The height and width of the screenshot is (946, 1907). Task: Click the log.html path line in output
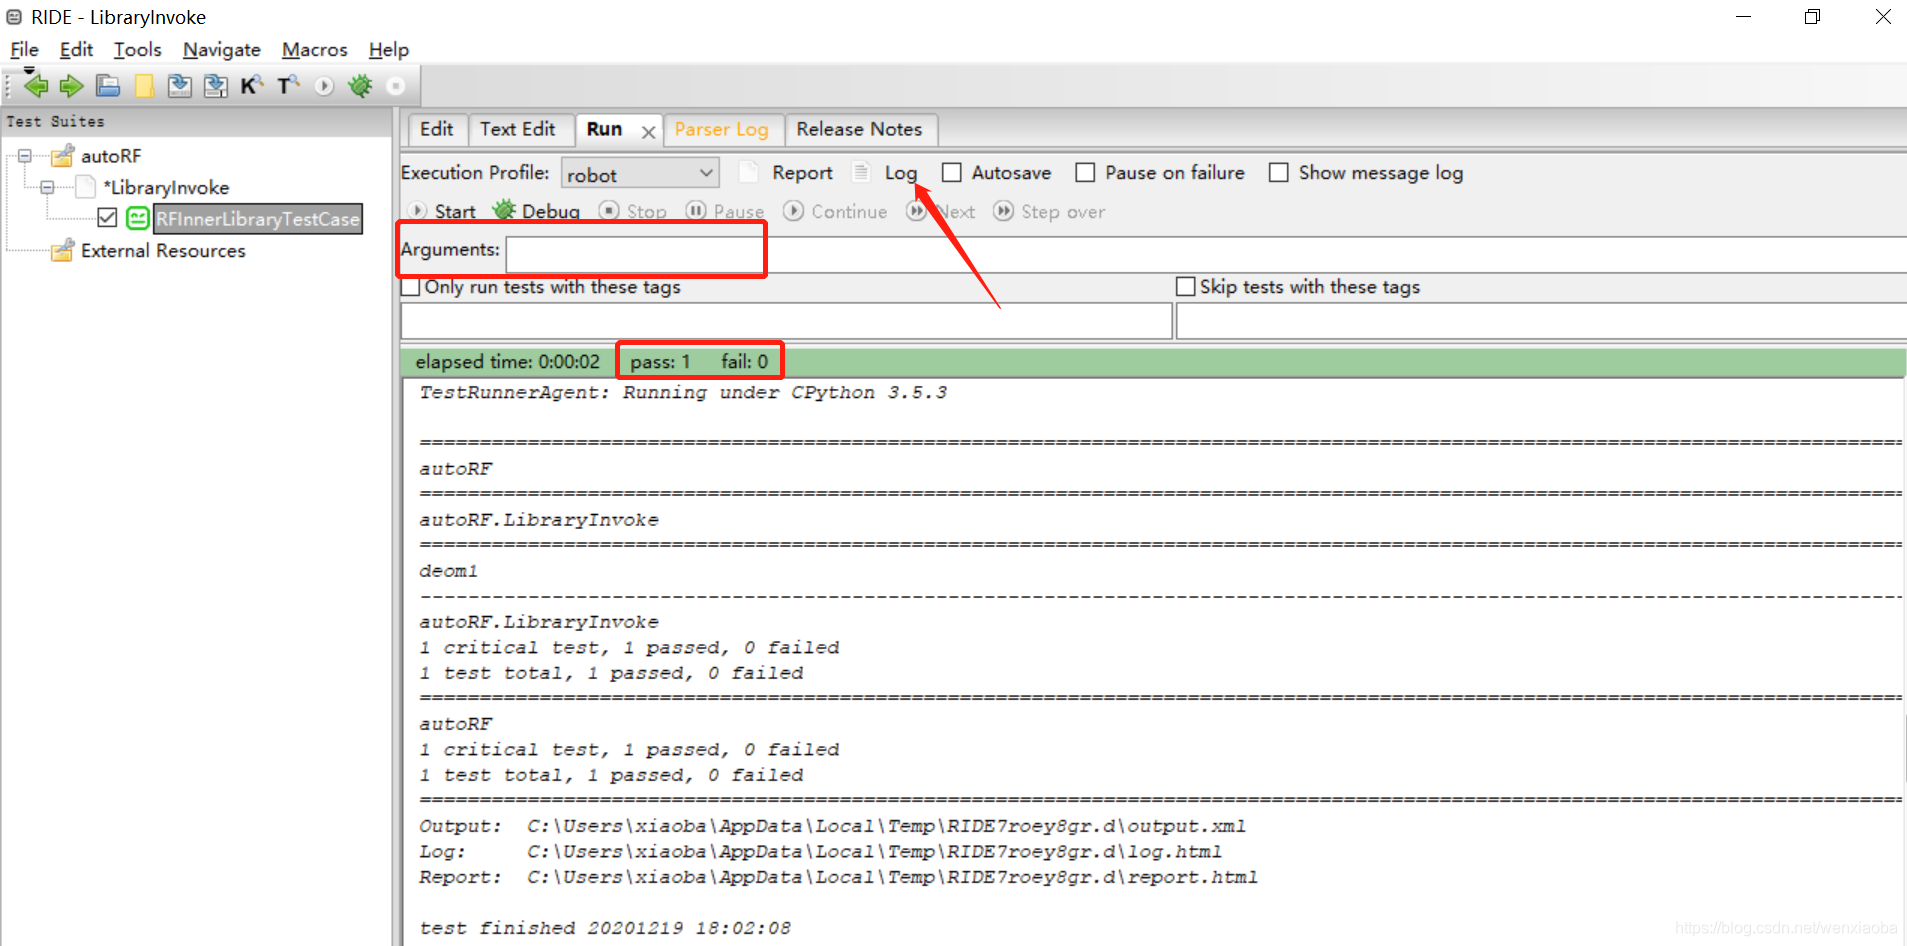click(x=820, y=851)
